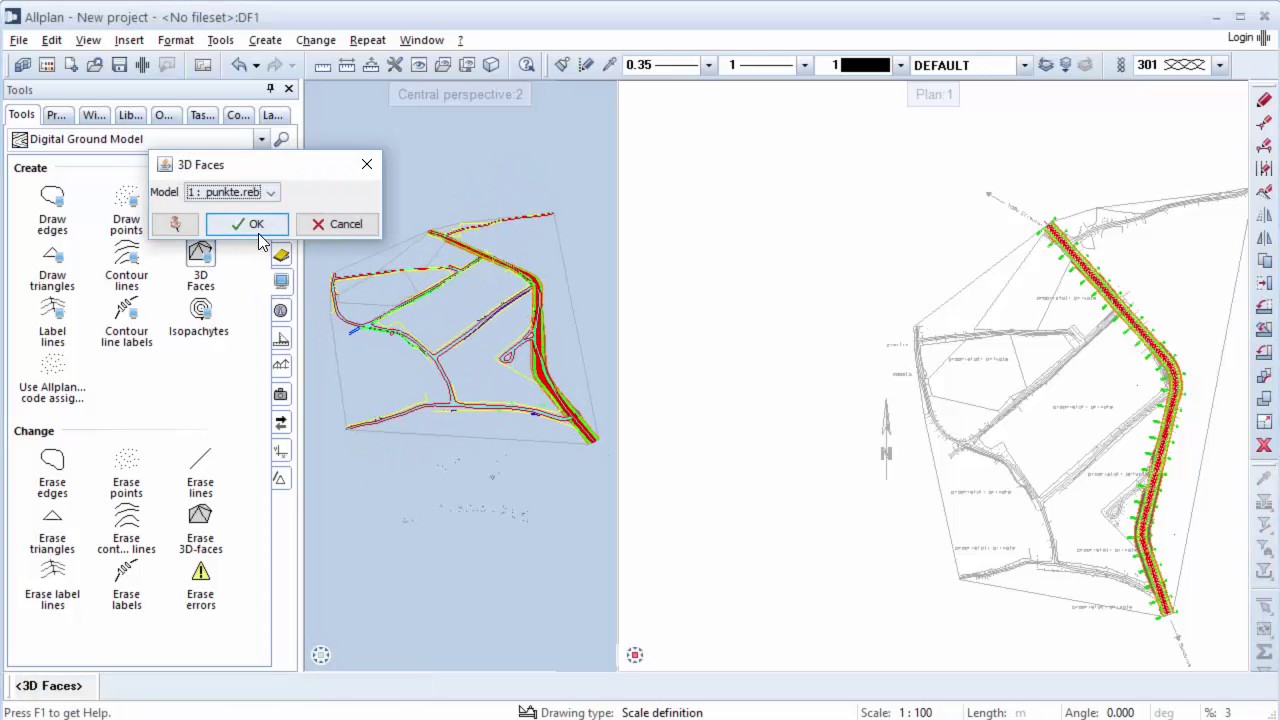Click the Sigma icon in right toolbar
Screen dimensions: 1280x720
click(x=1264, y=652)
